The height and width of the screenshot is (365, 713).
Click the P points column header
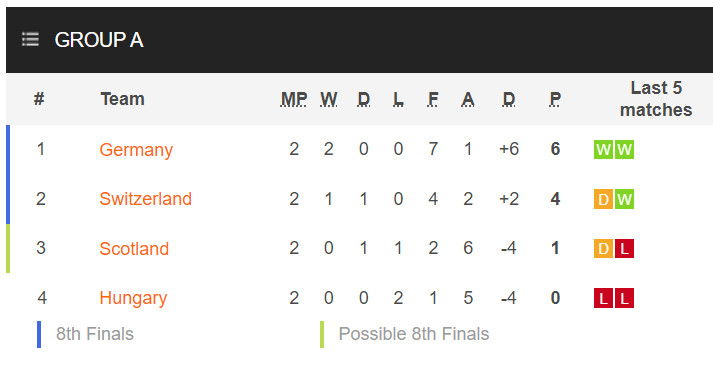click(x=555, y=99)
